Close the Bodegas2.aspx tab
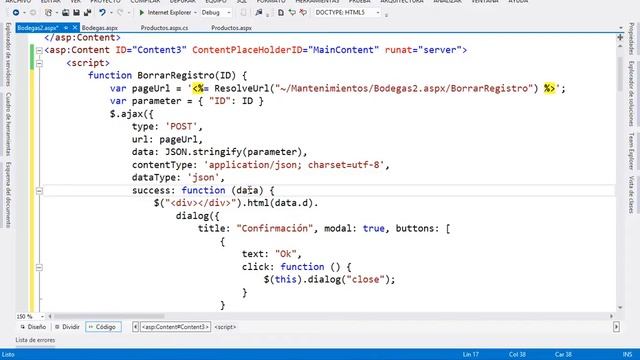Viewport: 640px width, 360px height. point(75,28)
